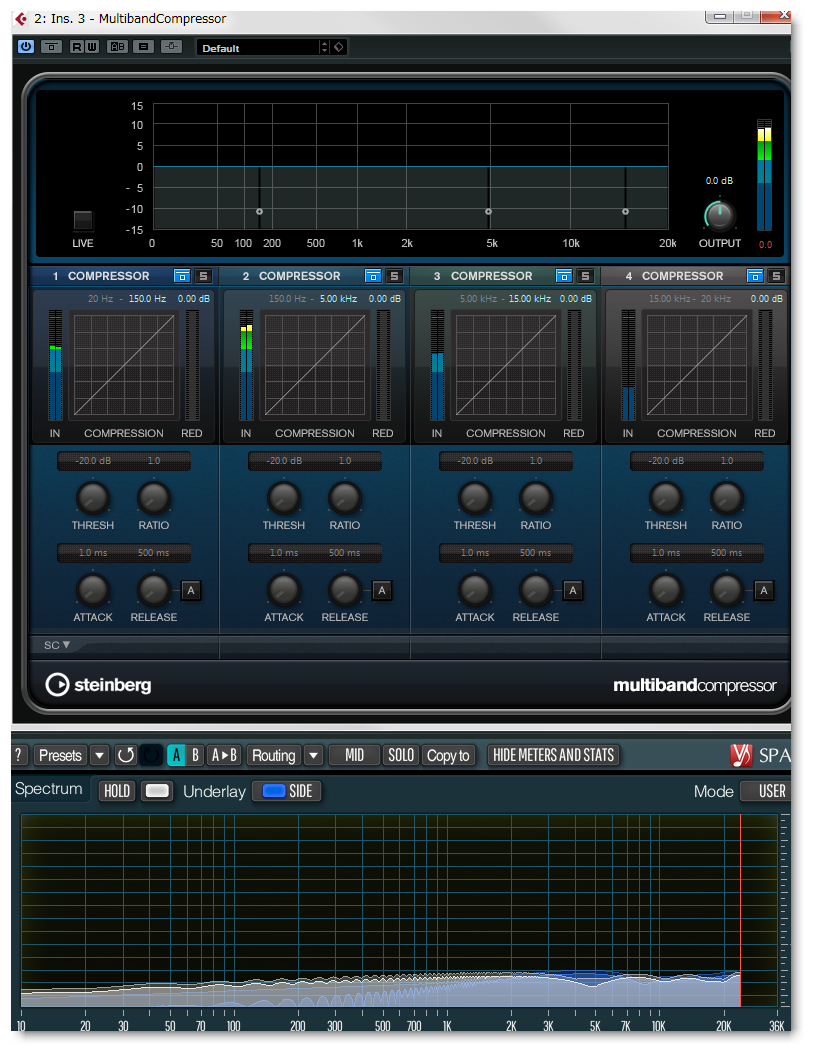
Task: Click the OUTPUT knob
Action: [719, 216]
